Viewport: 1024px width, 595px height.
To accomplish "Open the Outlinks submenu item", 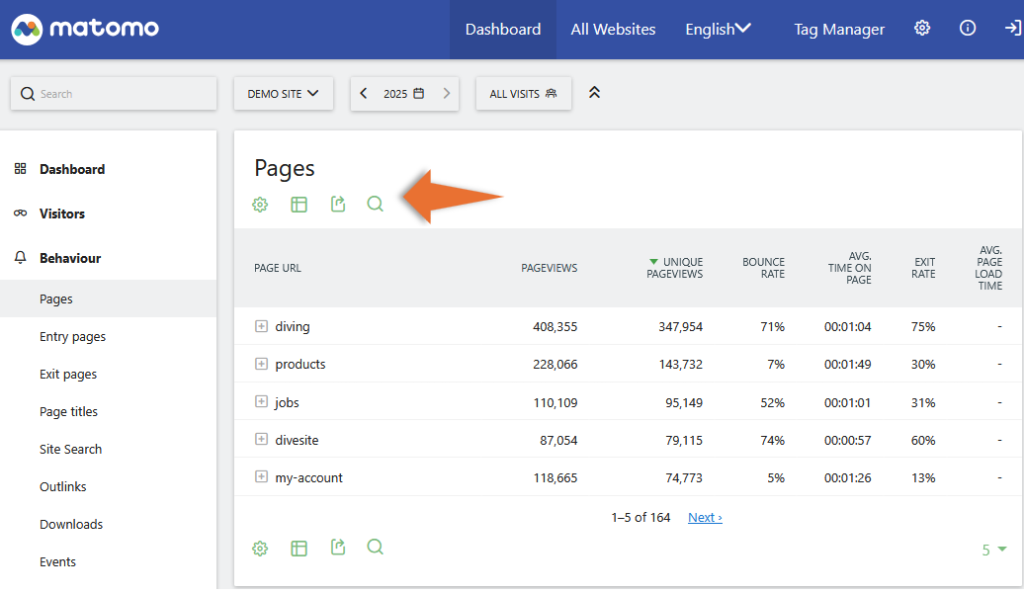I will click(x=63, y=487).
